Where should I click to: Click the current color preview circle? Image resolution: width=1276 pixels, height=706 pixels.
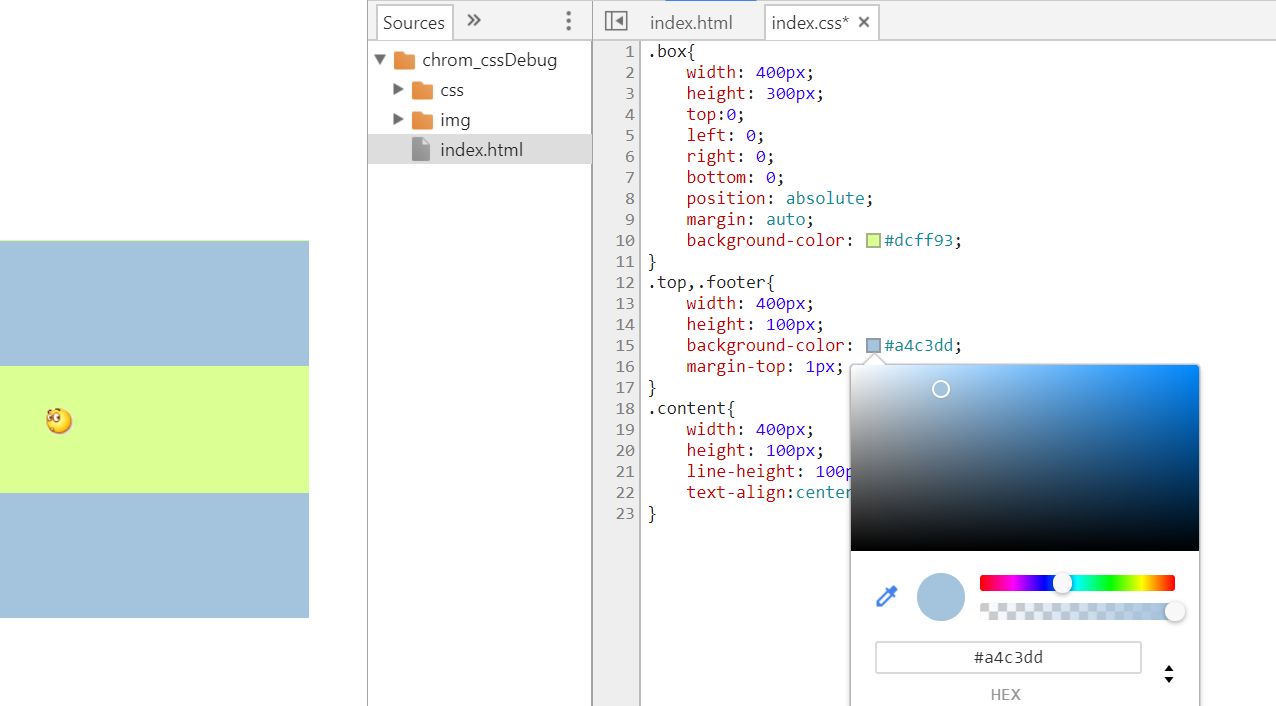[x=941, y=597]
